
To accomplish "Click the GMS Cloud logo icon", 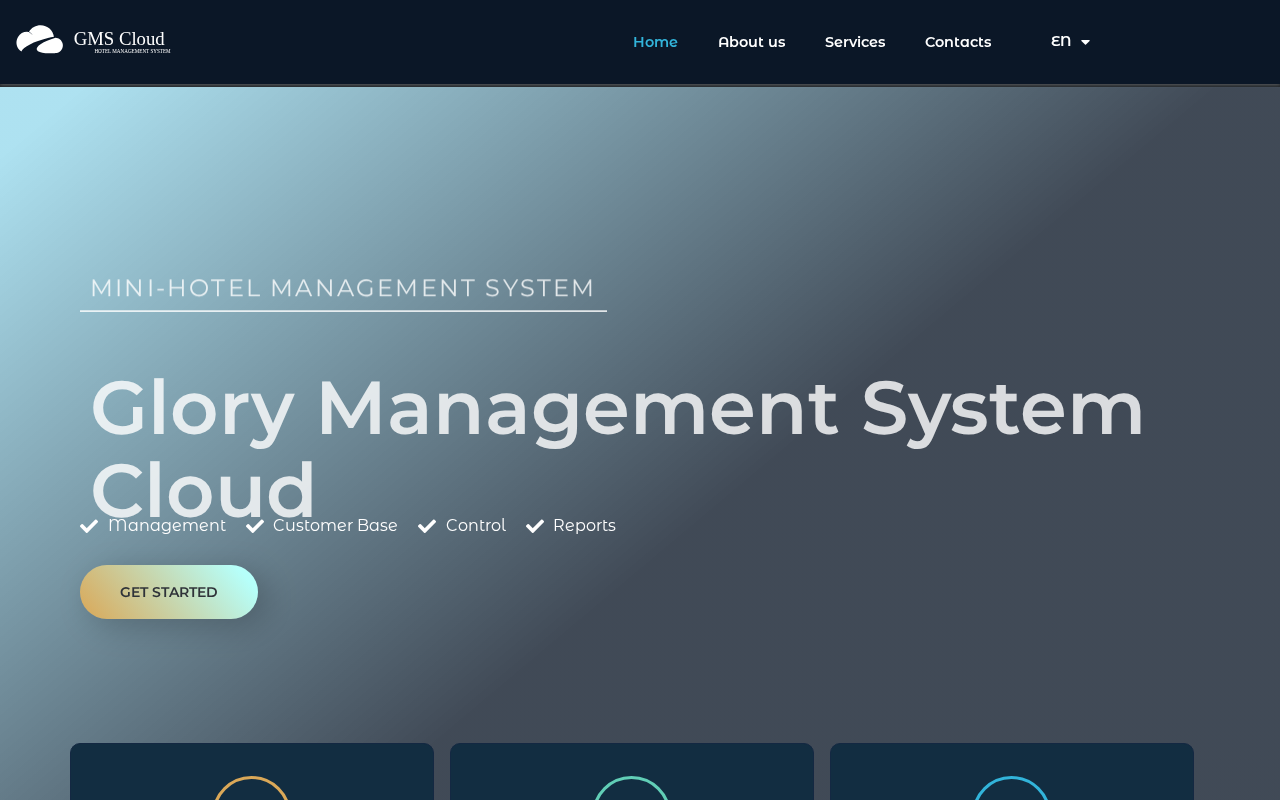I will pos(40,40).
